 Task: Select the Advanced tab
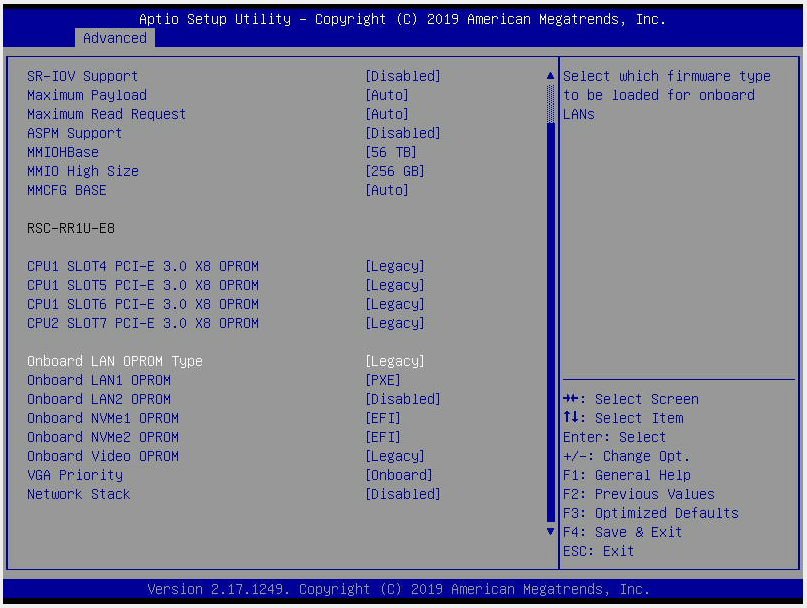pos(114,38)
